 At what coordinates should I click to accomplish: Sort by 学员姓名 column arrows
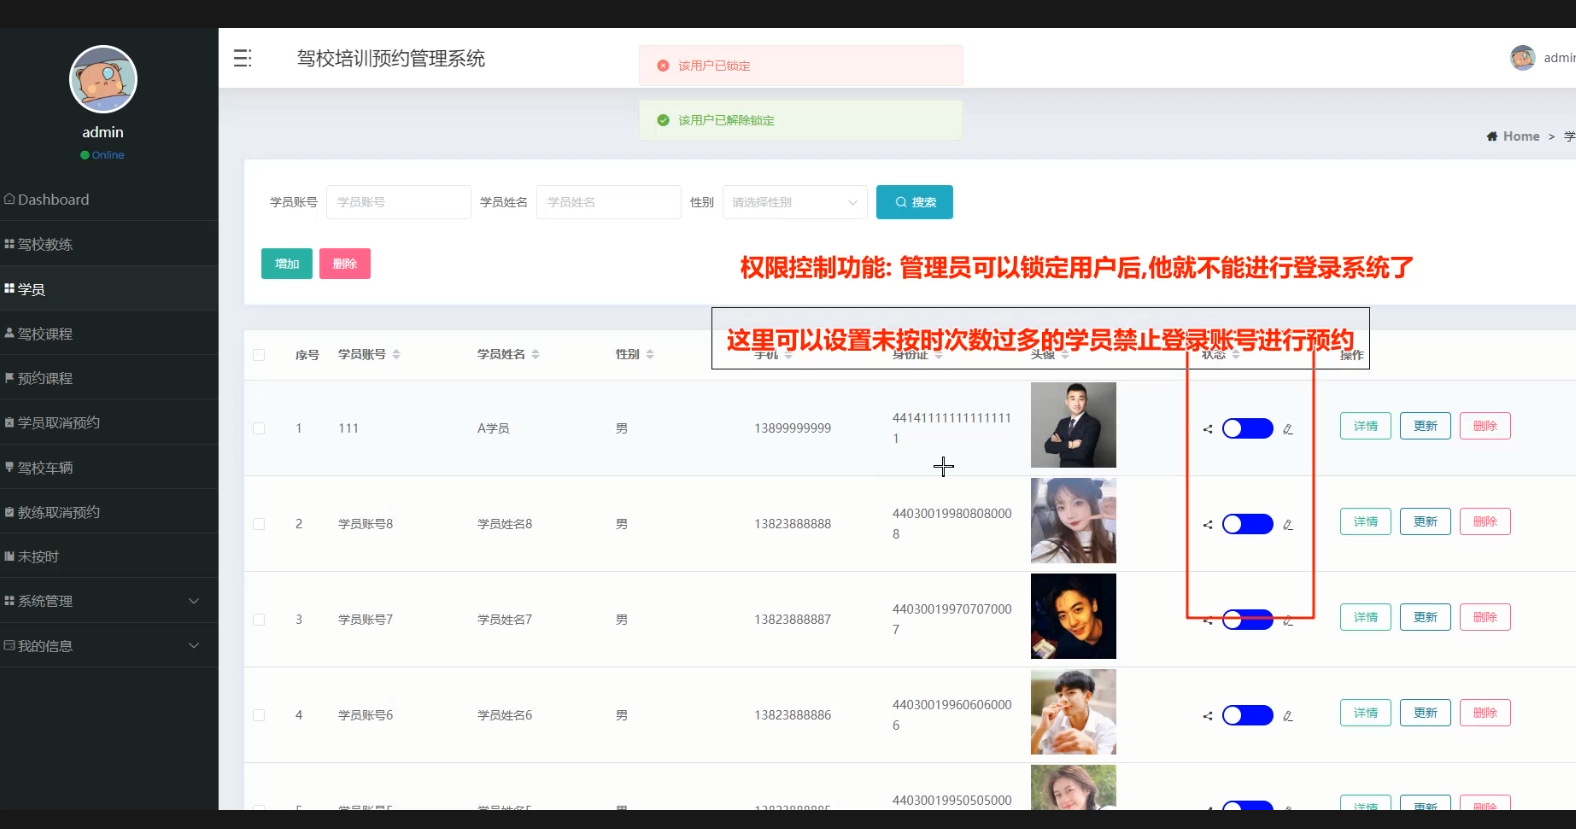[535, 354]
